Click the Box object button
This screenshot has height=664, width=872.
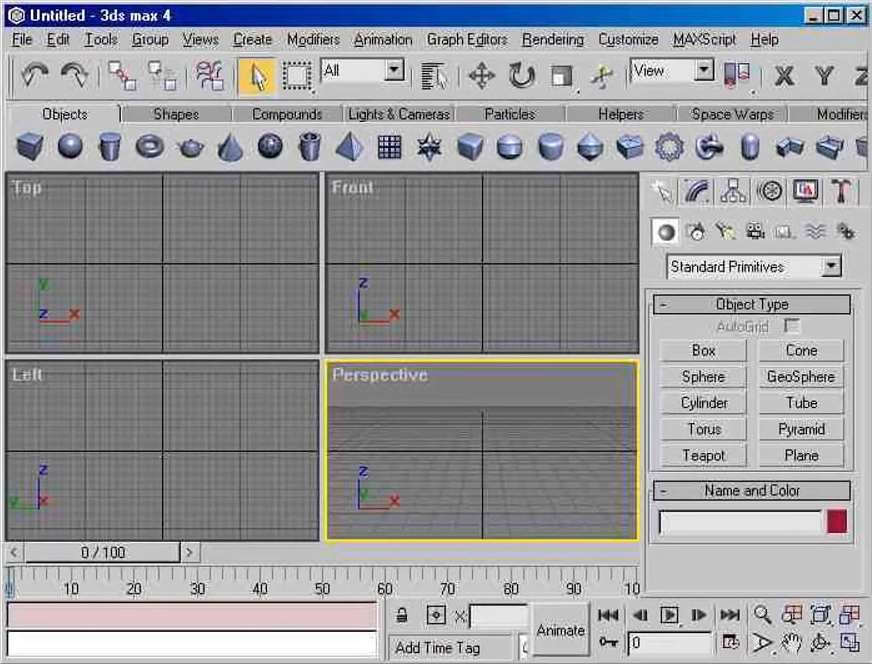click(x=703, y=351)
